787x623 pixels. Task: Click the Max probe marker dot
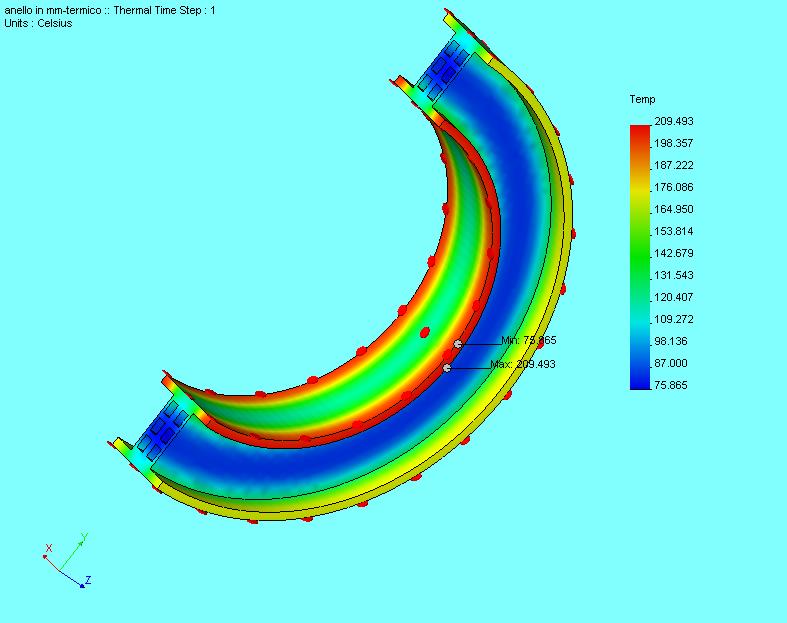[447, 368]
